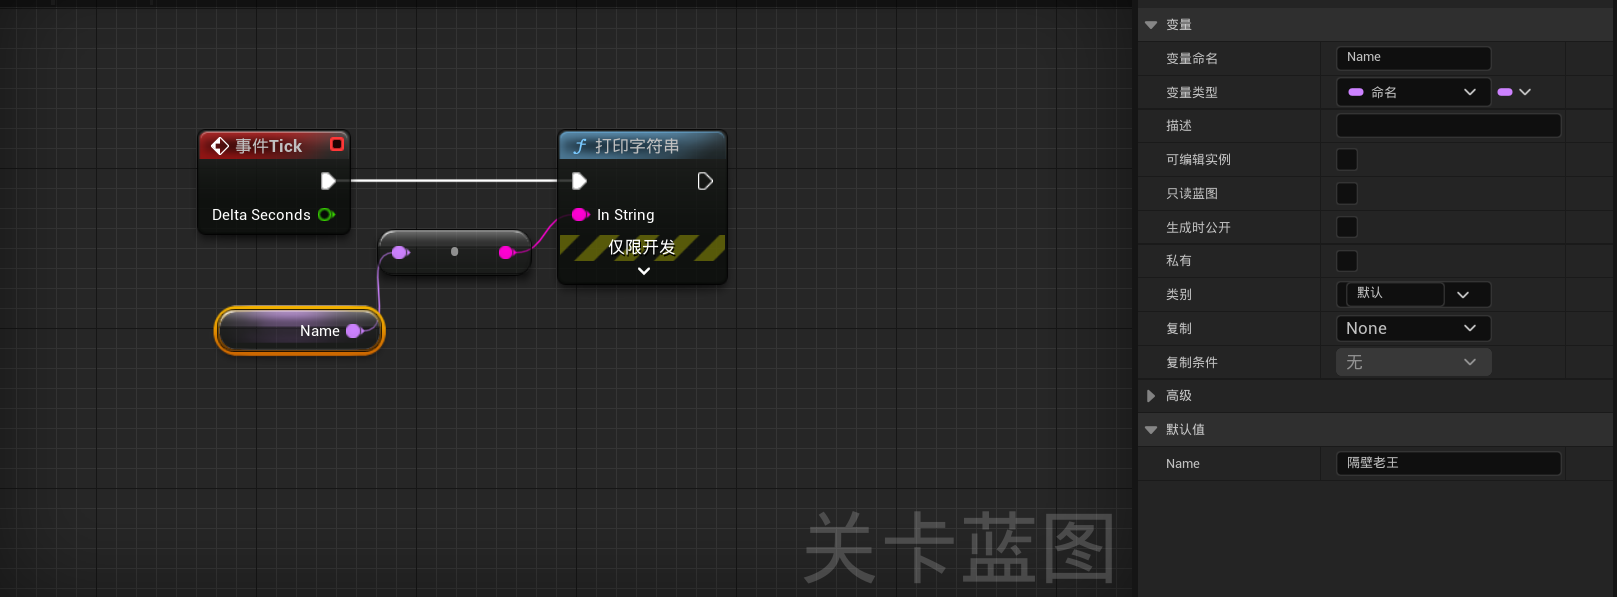Open the container type pill dropdown
This screenshot has height=597, width=1617.
pyautogui.click(x=1514, y=92)
